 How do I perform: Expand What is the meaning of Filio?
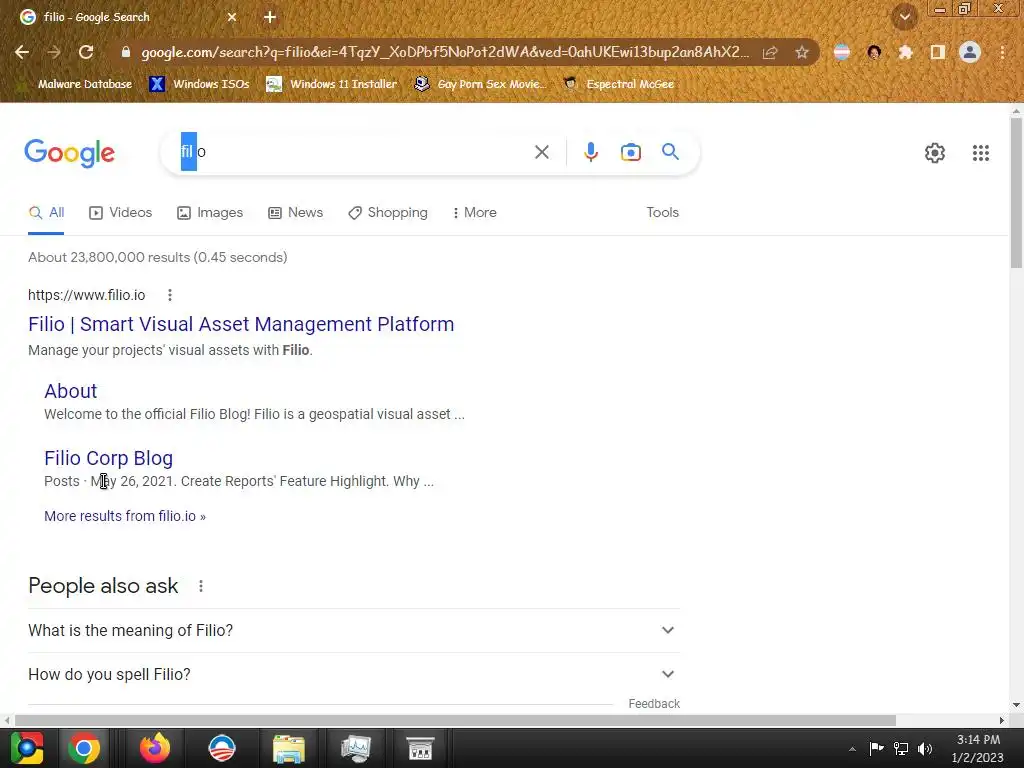[x=354, y=630]
